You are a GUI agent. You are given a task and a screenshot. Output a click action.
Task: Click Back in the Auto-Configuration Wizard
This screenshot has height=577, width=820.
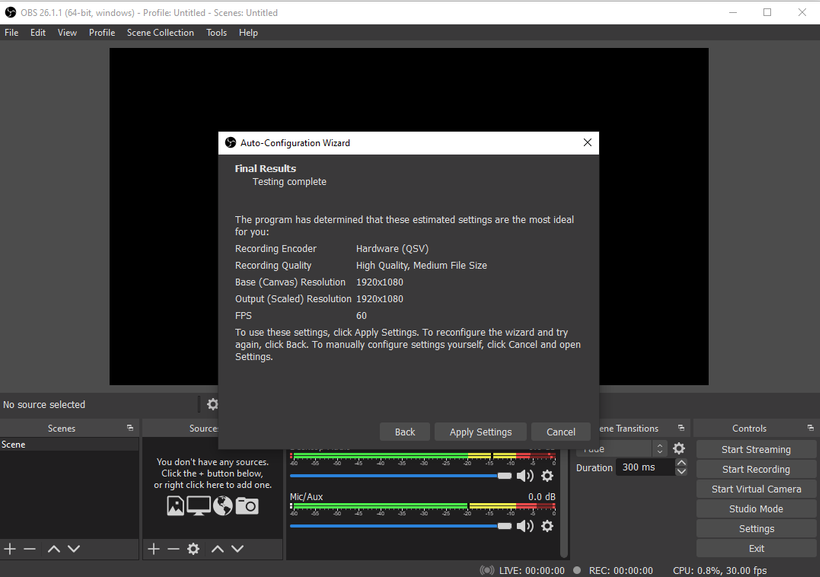pos(404,431)
